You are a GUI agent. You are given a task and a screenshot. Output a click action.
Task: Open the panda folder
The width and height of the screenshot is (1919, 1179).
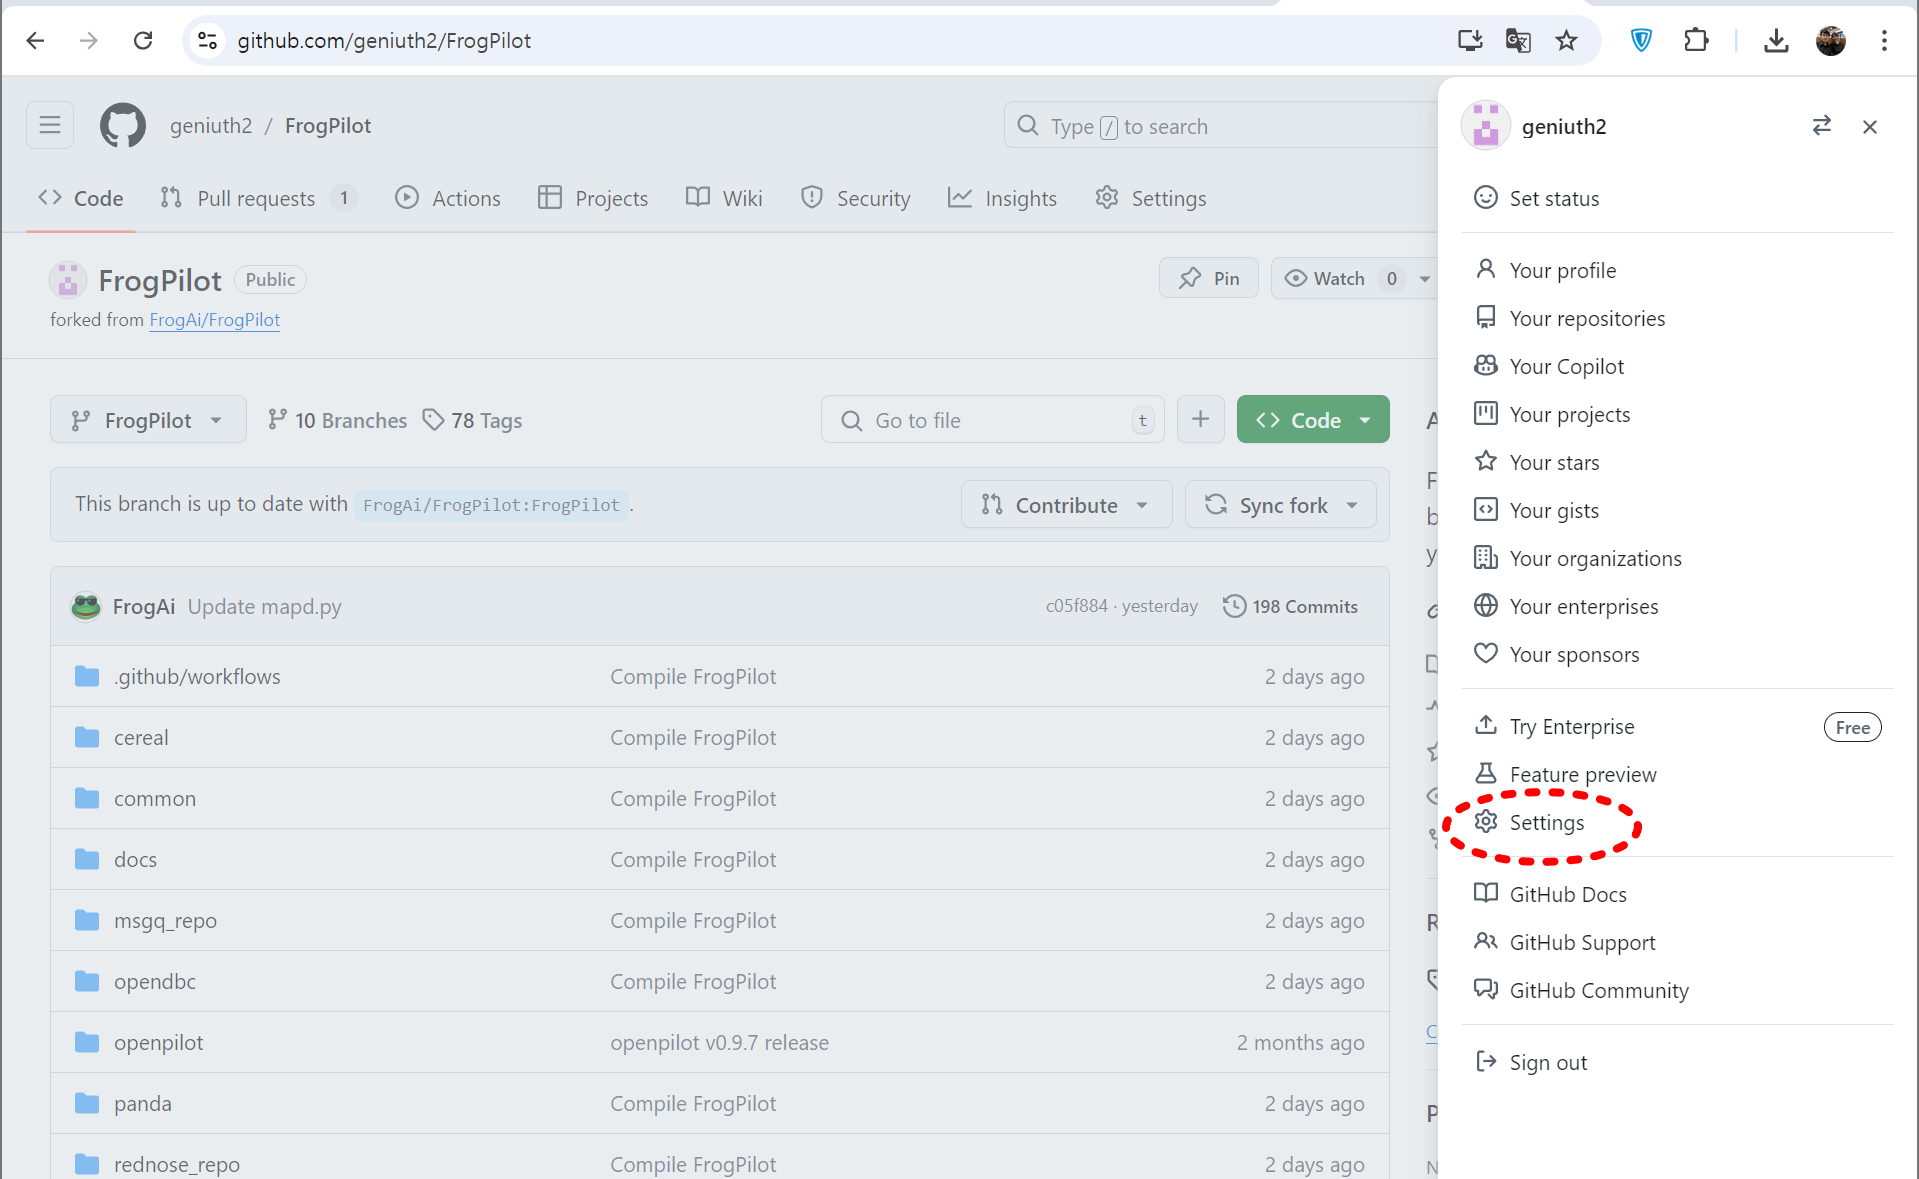(143, 1104)
